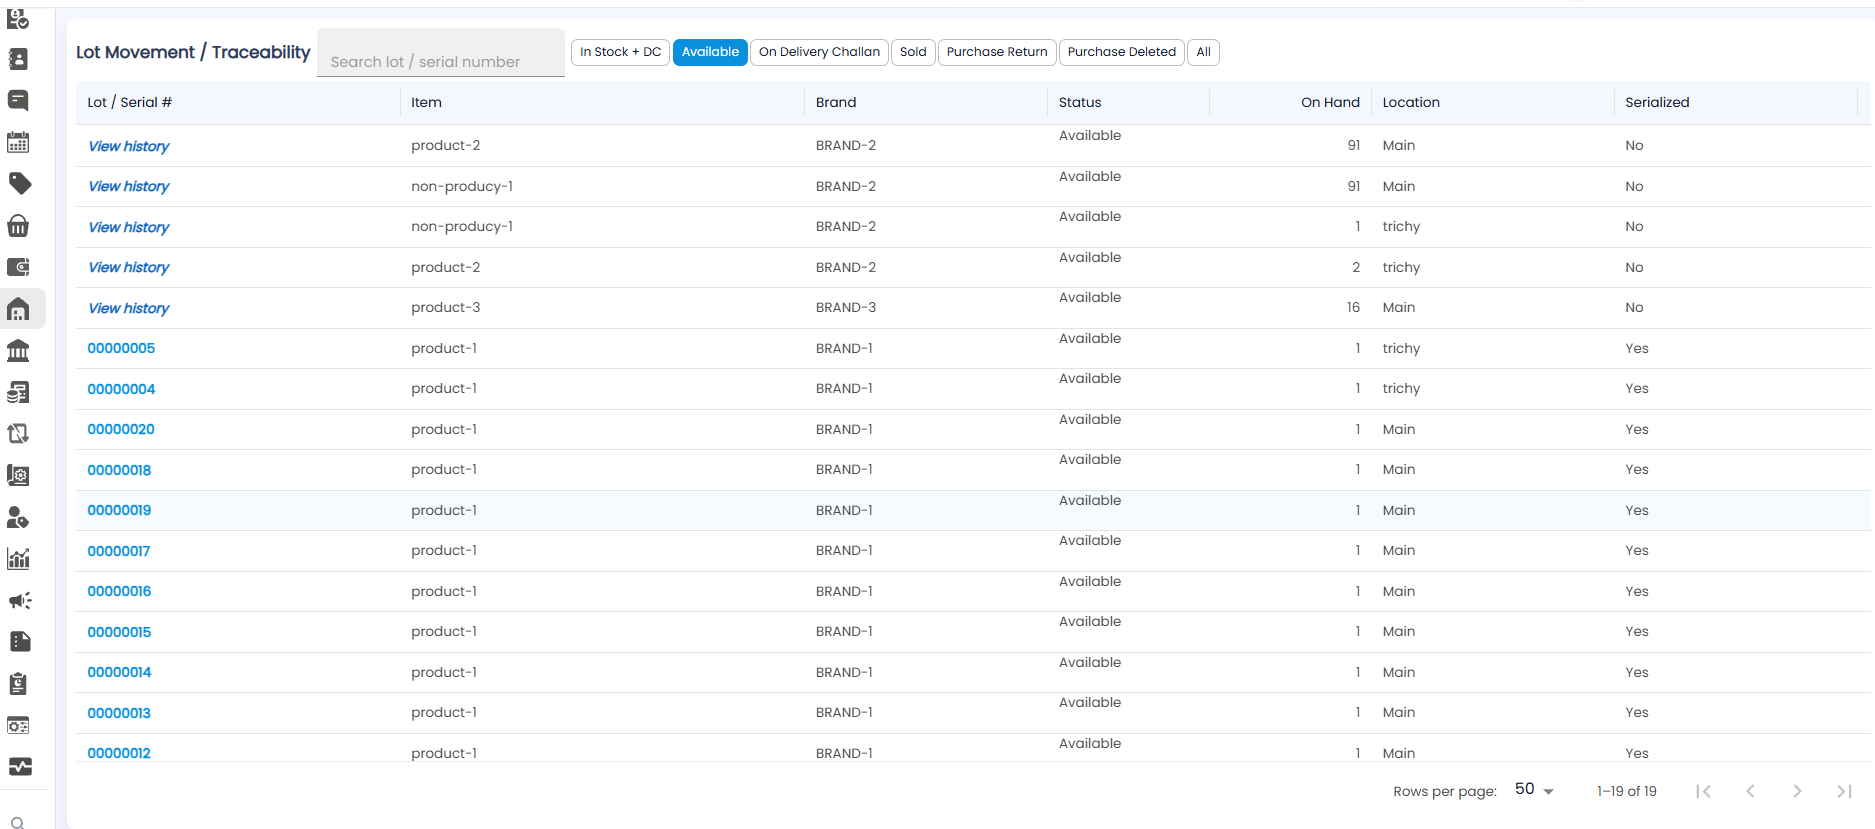Open the user with tag sidebar icon

[x=18, y=517]
